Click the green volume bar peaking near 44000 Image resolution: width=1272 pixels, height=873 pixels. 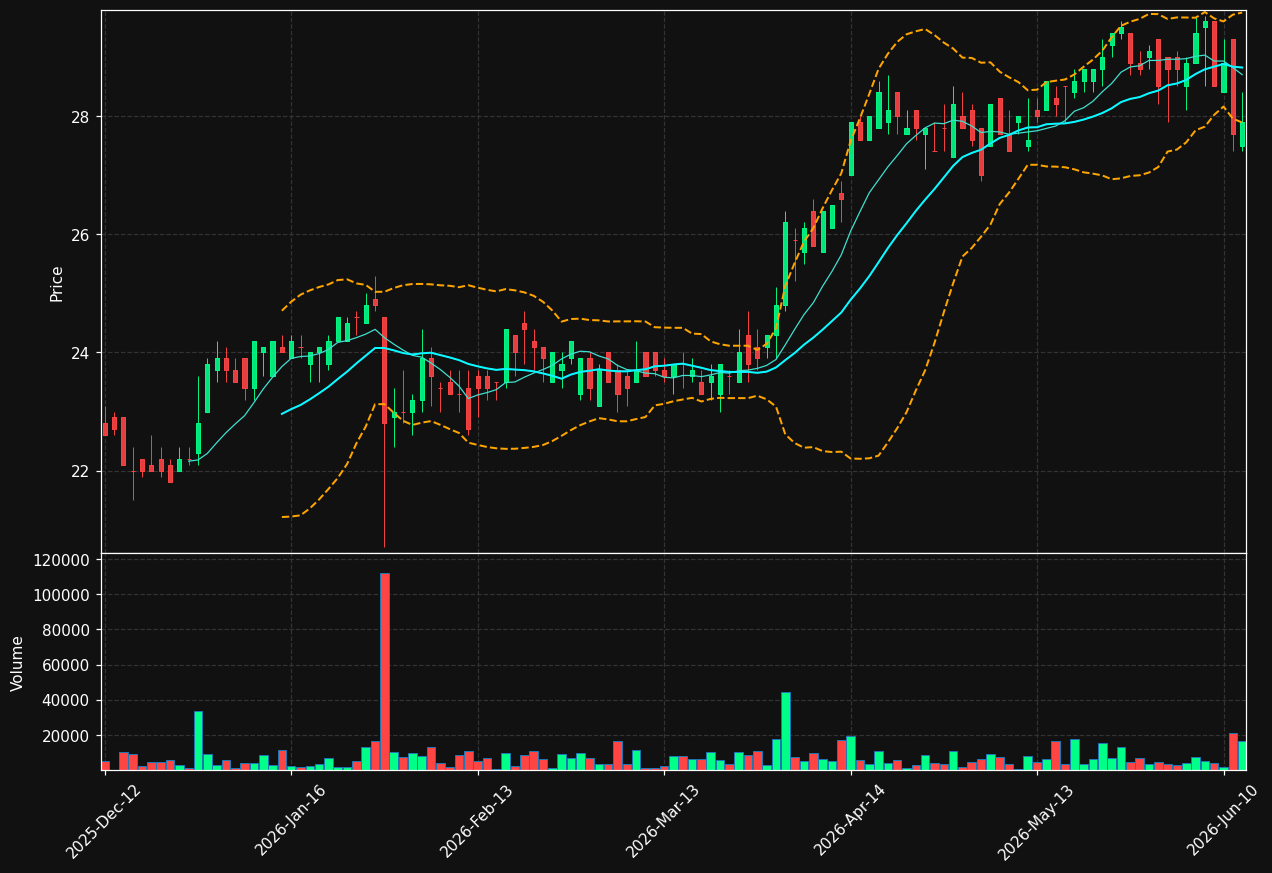point(786,731)
